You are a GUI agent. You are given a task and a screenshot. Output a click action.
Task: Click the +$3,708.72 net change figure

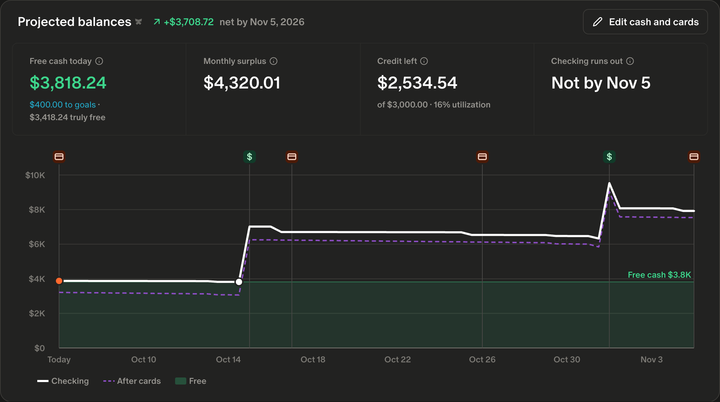pyautogui.click(x=189, y=22)
